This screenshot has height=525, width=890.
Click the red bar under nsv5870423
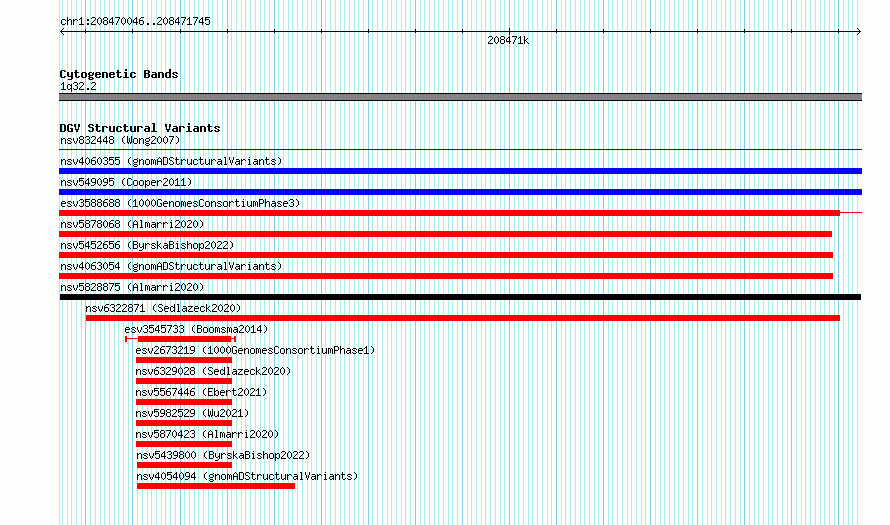tap(184, 444)
